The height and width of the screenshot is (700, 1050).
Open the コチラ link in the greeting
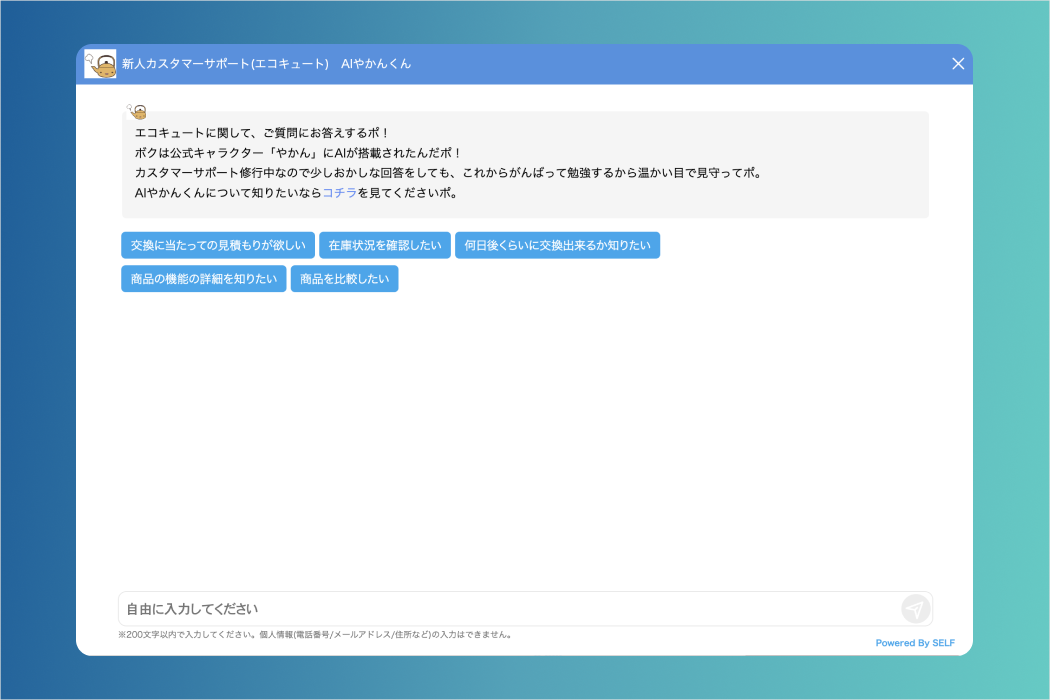[x=339, y=193]
